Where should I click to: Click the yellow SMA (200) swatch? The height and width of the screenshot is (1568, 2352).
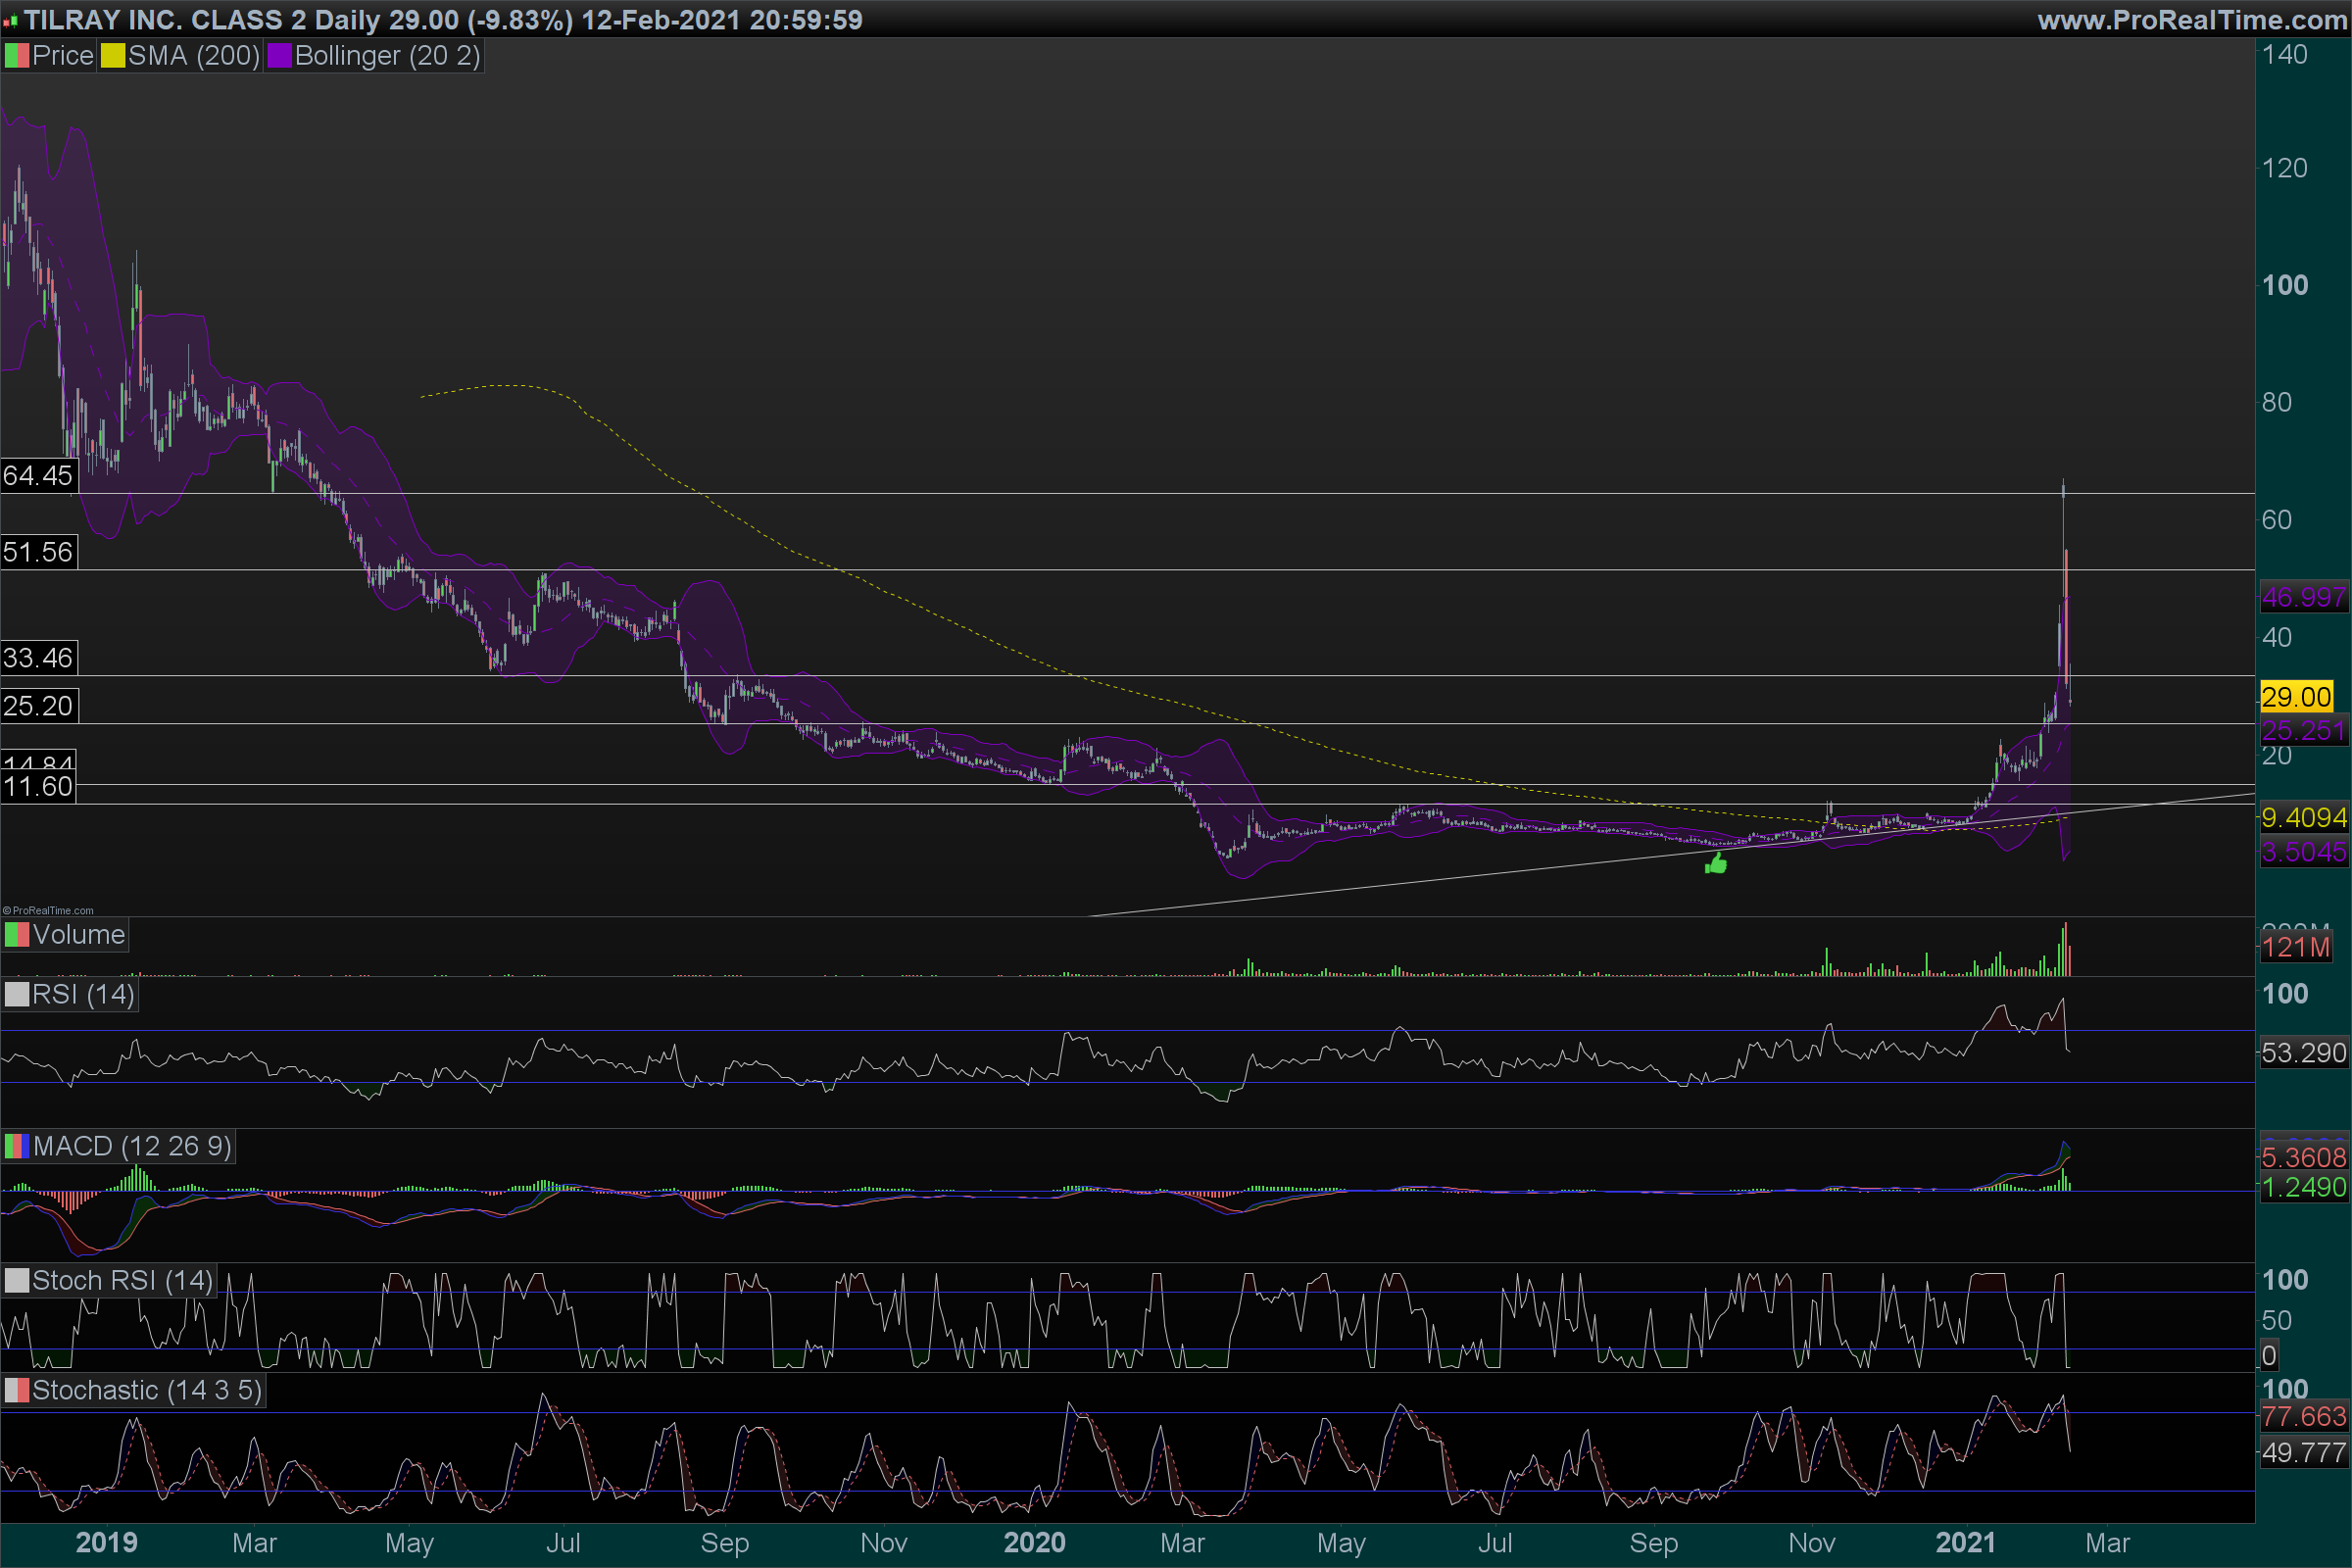click(x=113, y=56)
